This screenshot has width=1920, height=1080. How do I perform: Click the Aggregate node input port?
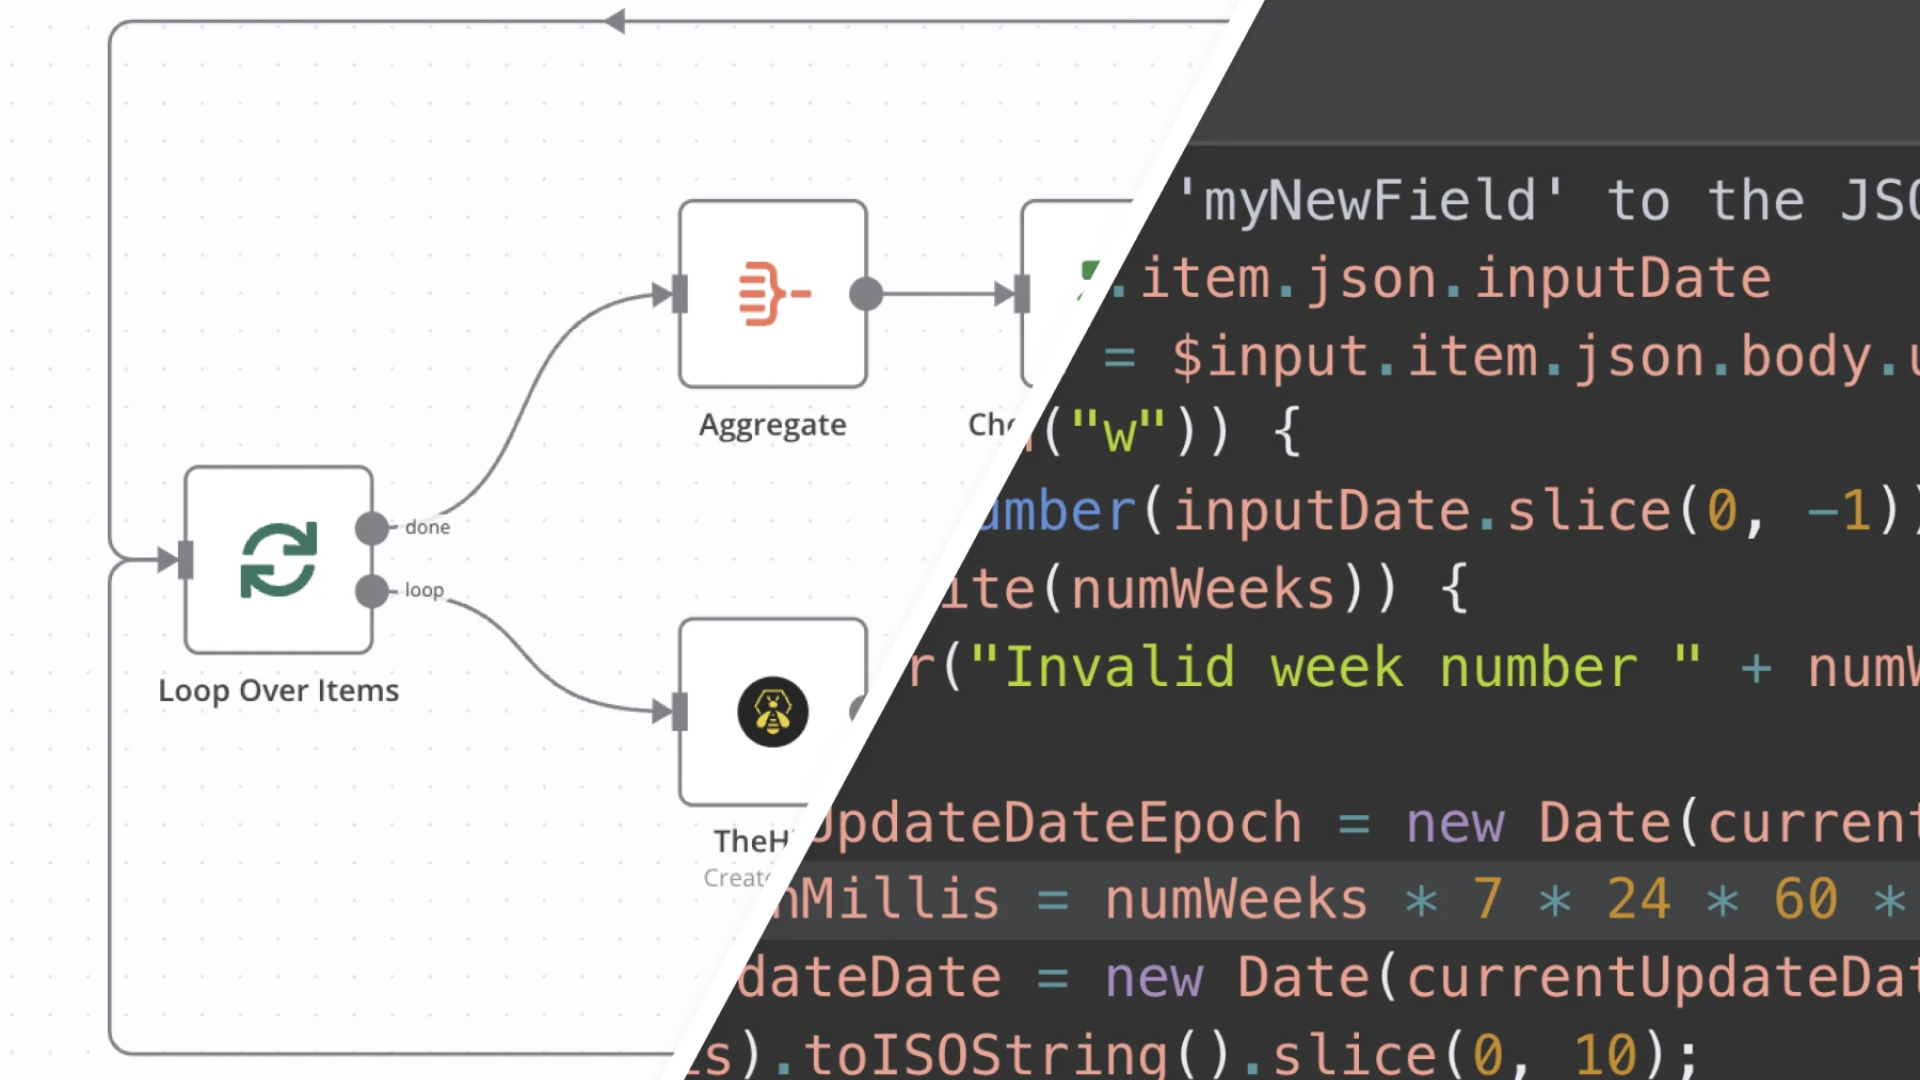680,294
